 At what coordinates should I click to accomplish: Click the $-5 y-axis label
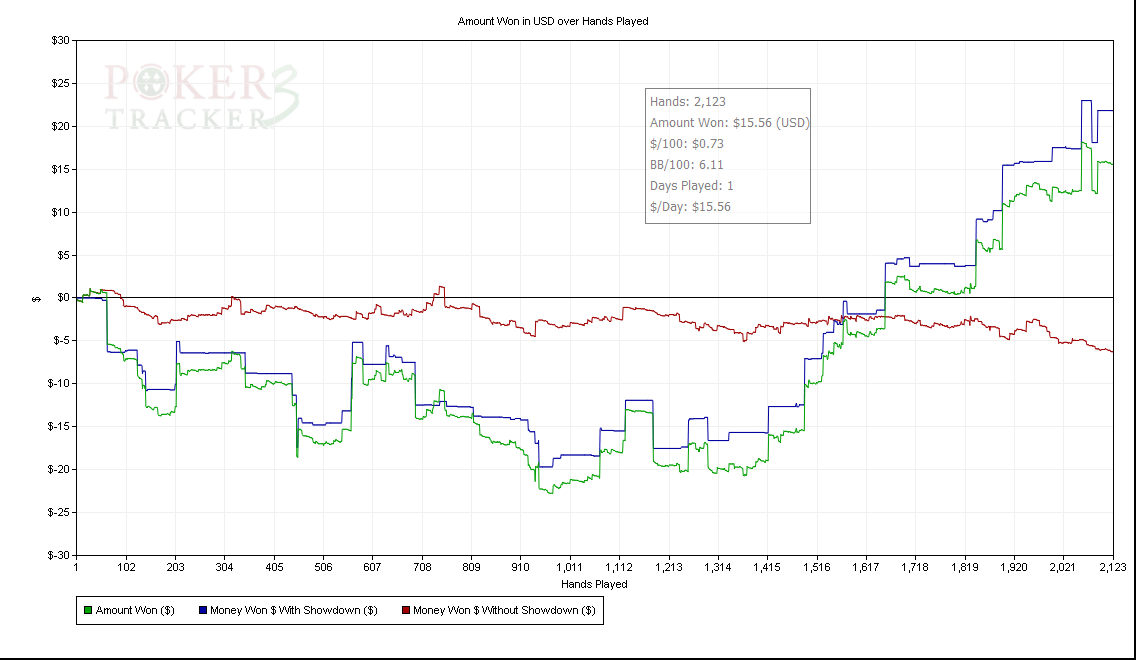(x=62, y=341)
